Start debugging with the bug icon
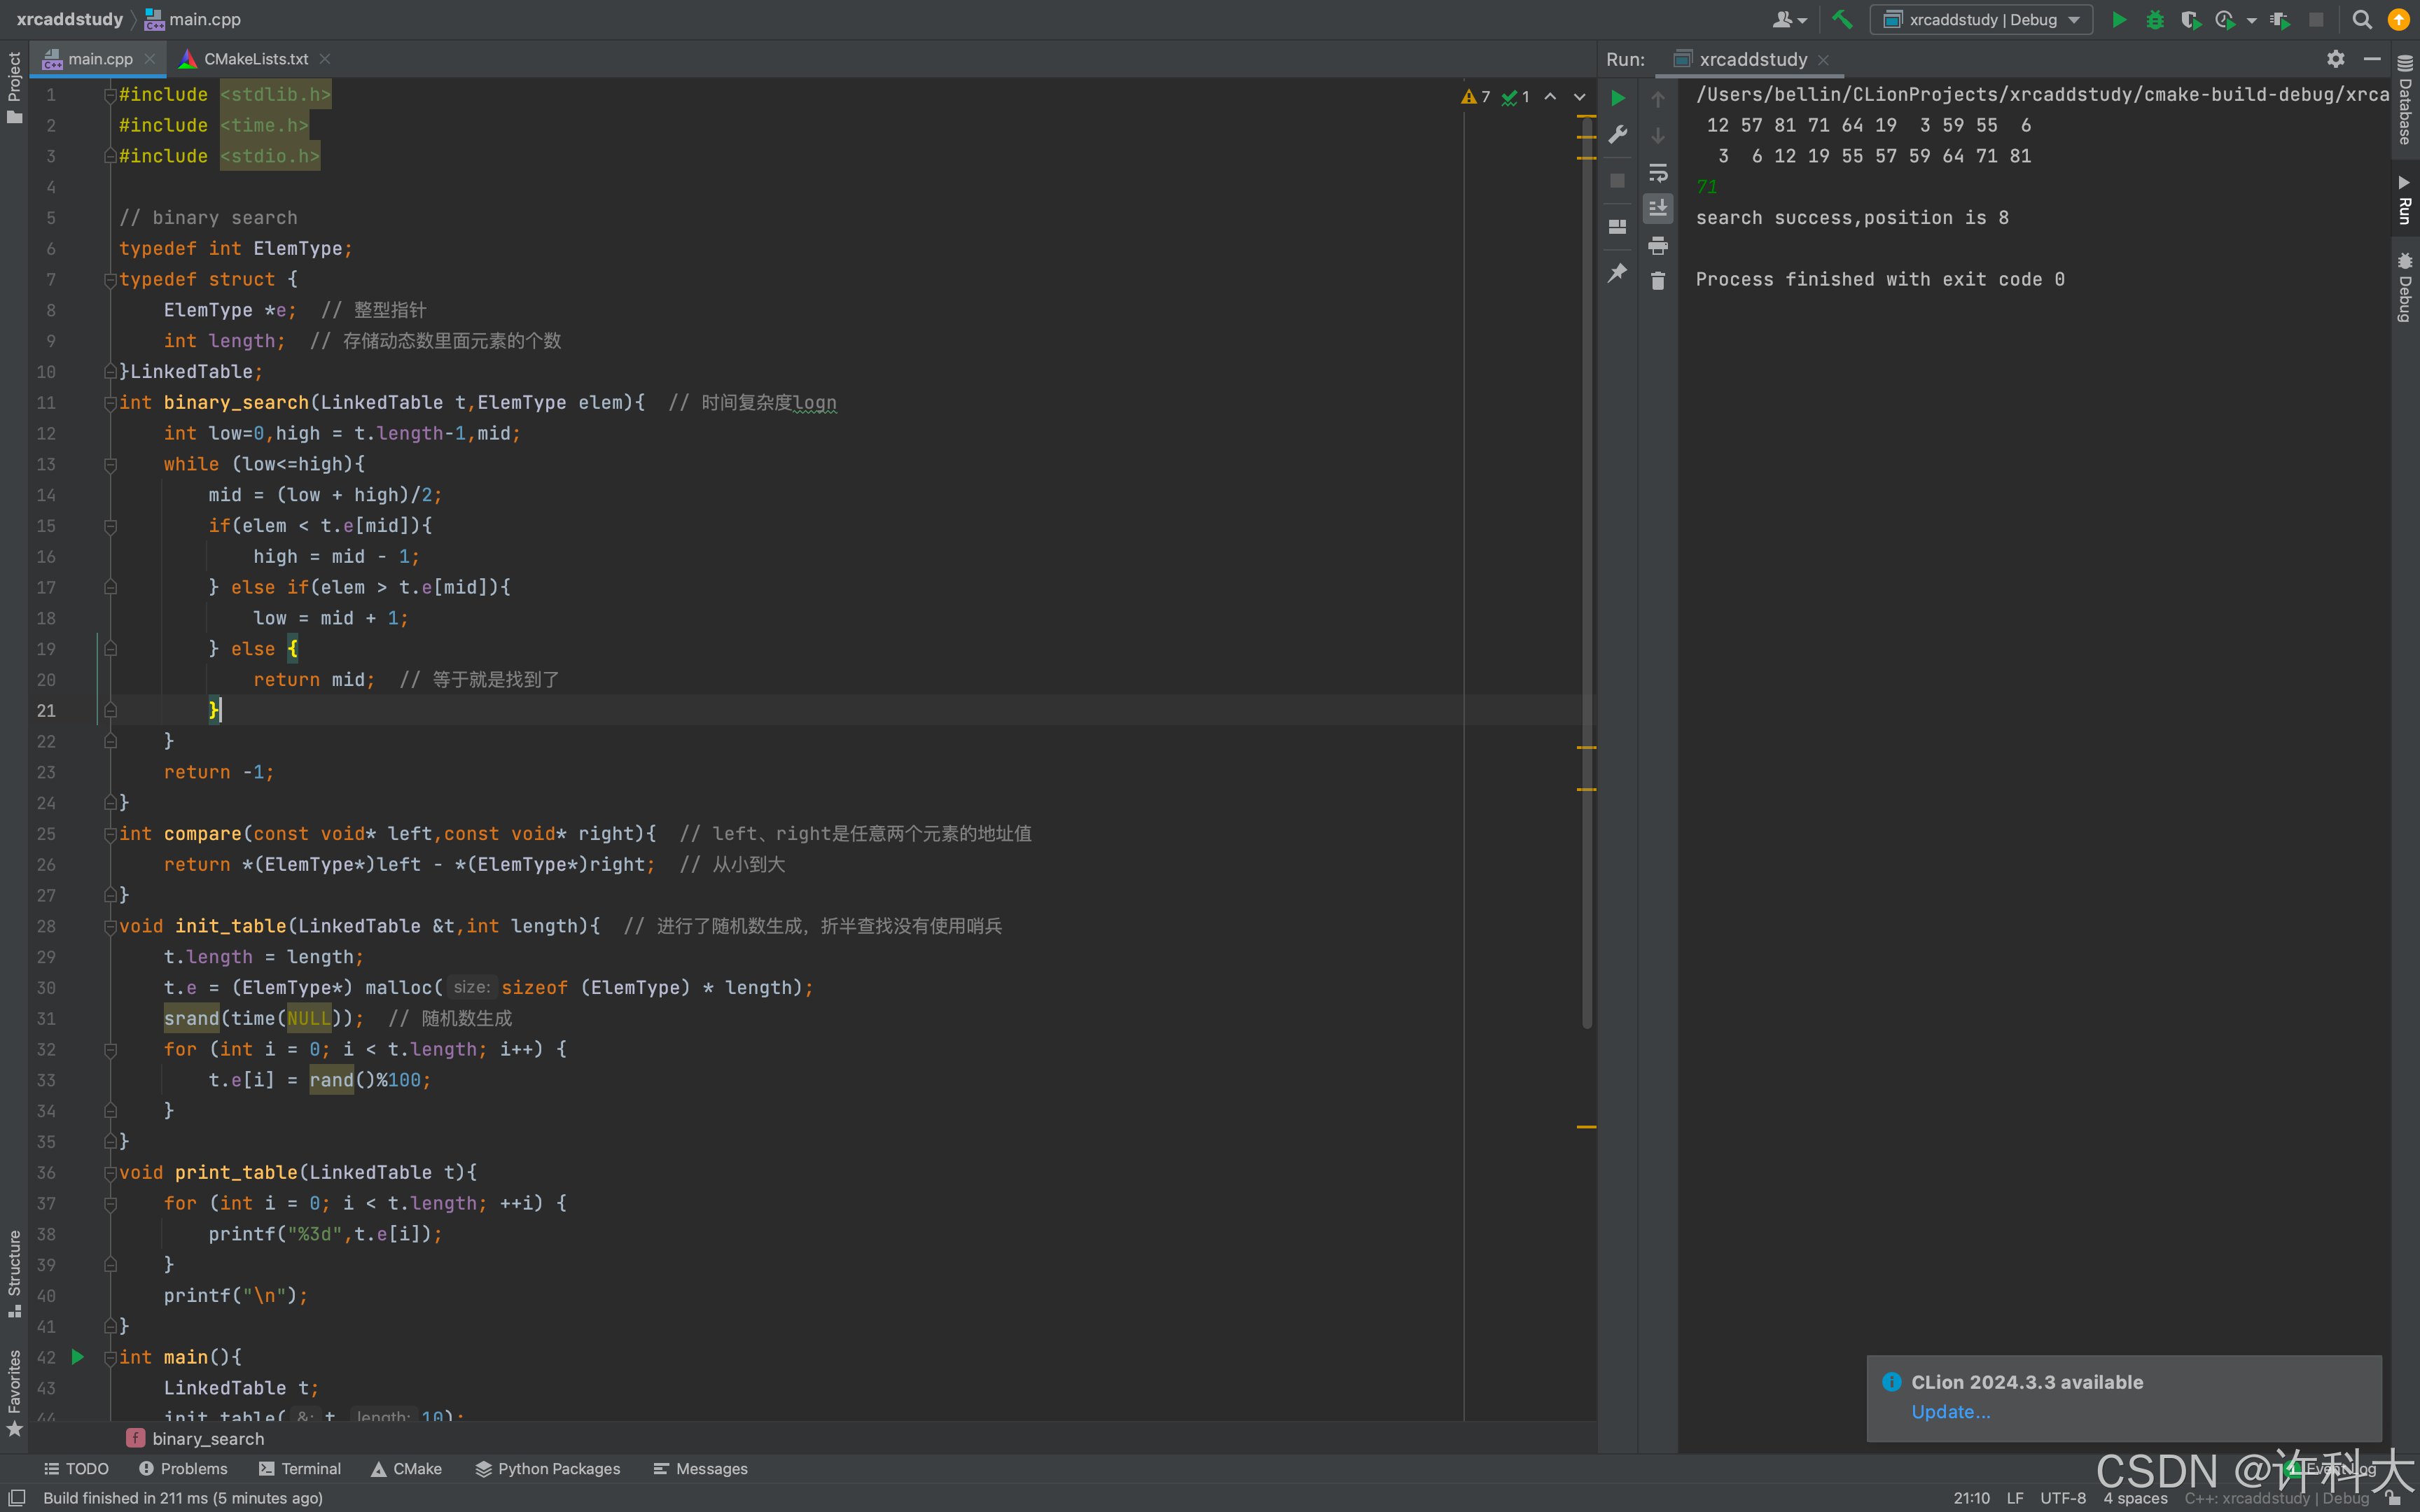Screen dimensions: 2420x1512 pos(2155,19)
